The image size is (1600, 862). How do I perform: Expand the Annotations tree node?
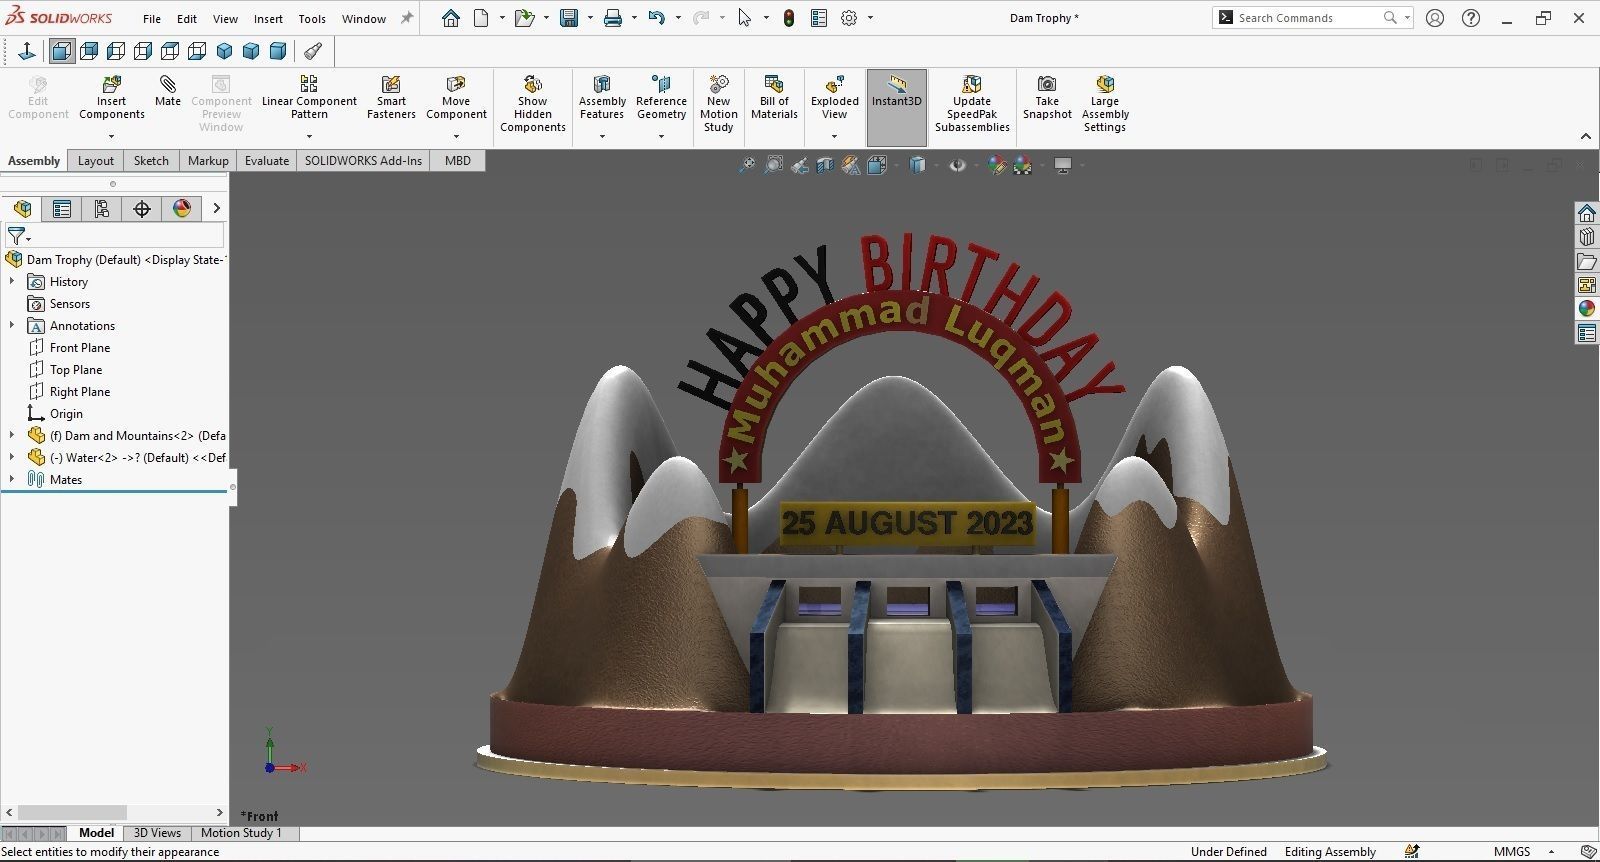pos(12,326)
